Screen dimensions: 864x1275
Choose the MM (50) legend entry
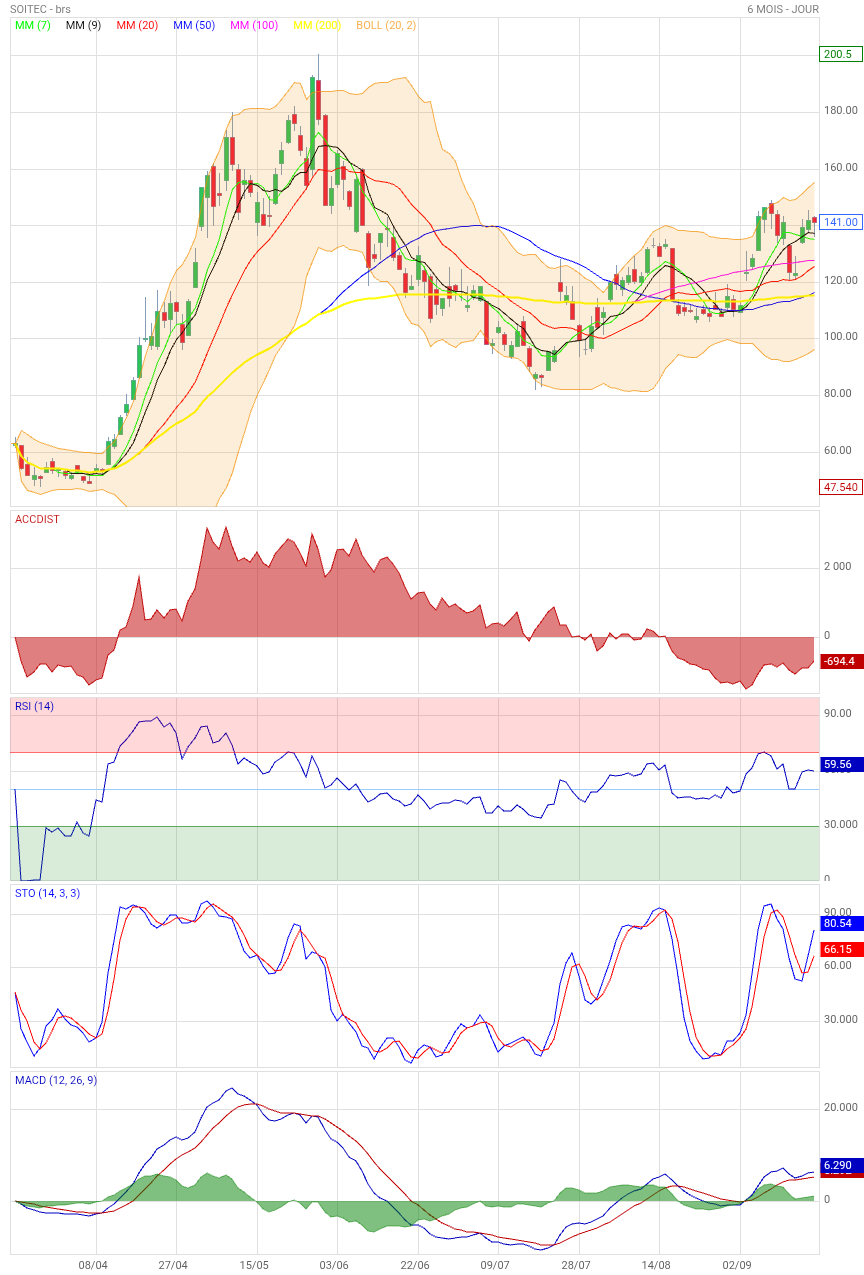[194, 25]
